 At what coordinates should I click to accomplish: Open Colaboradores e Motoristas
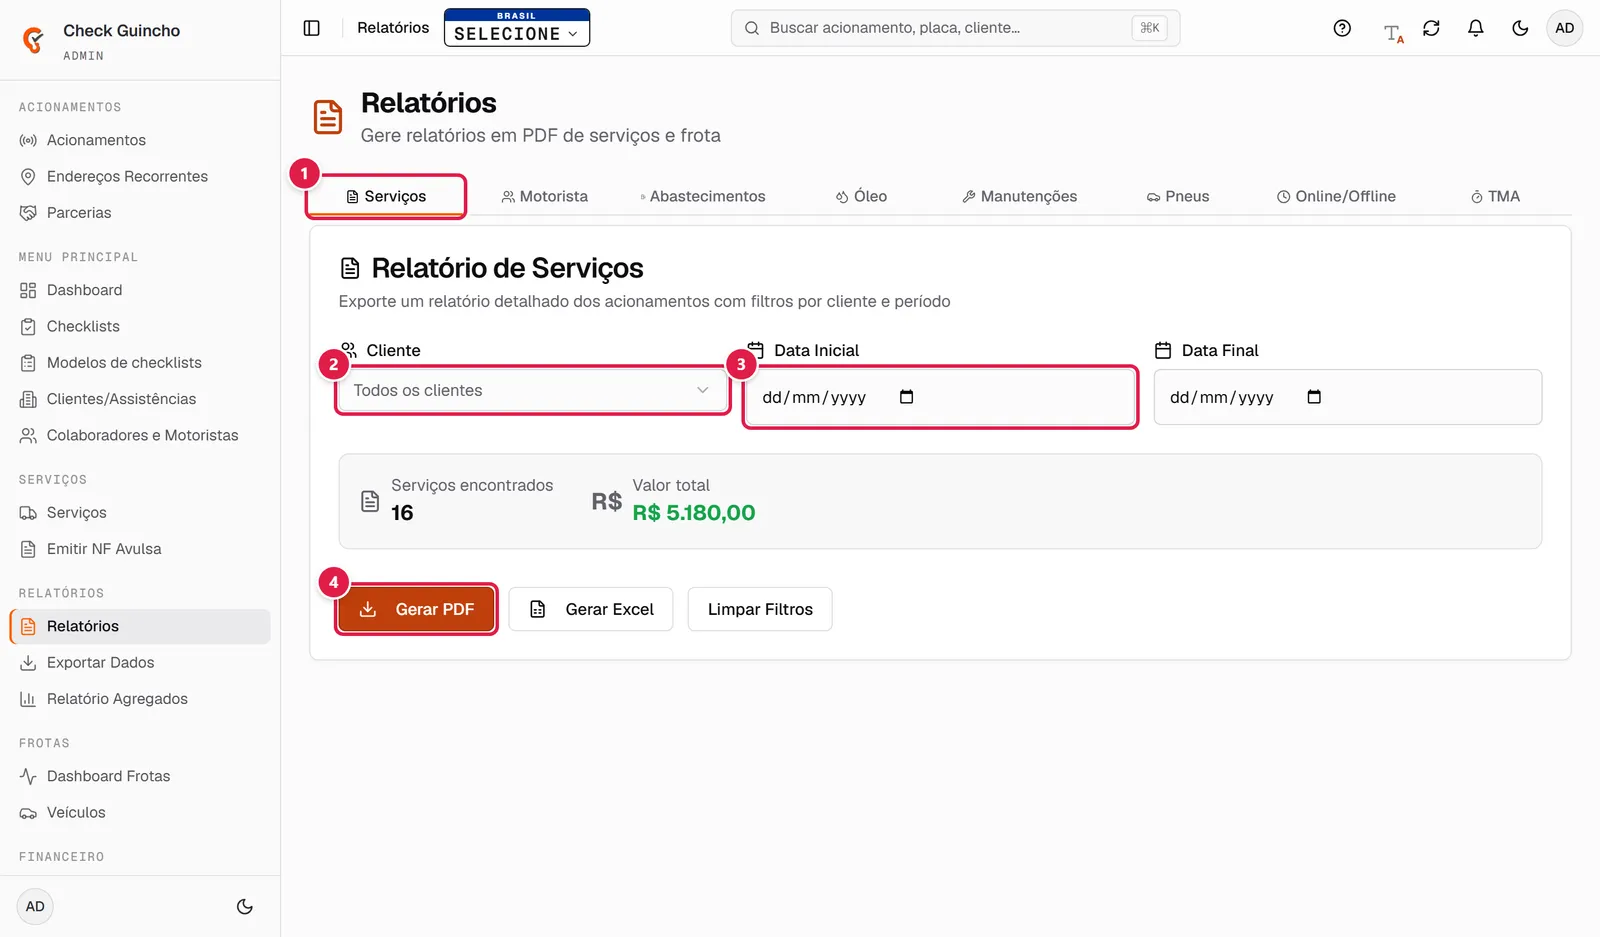coord(140,435)
